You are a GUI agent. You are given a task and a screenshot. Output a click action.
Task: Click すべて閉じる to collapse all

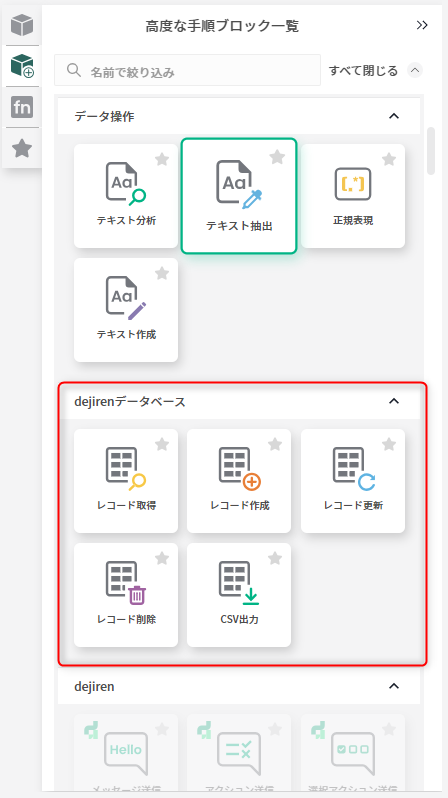(x=363, y=70)
